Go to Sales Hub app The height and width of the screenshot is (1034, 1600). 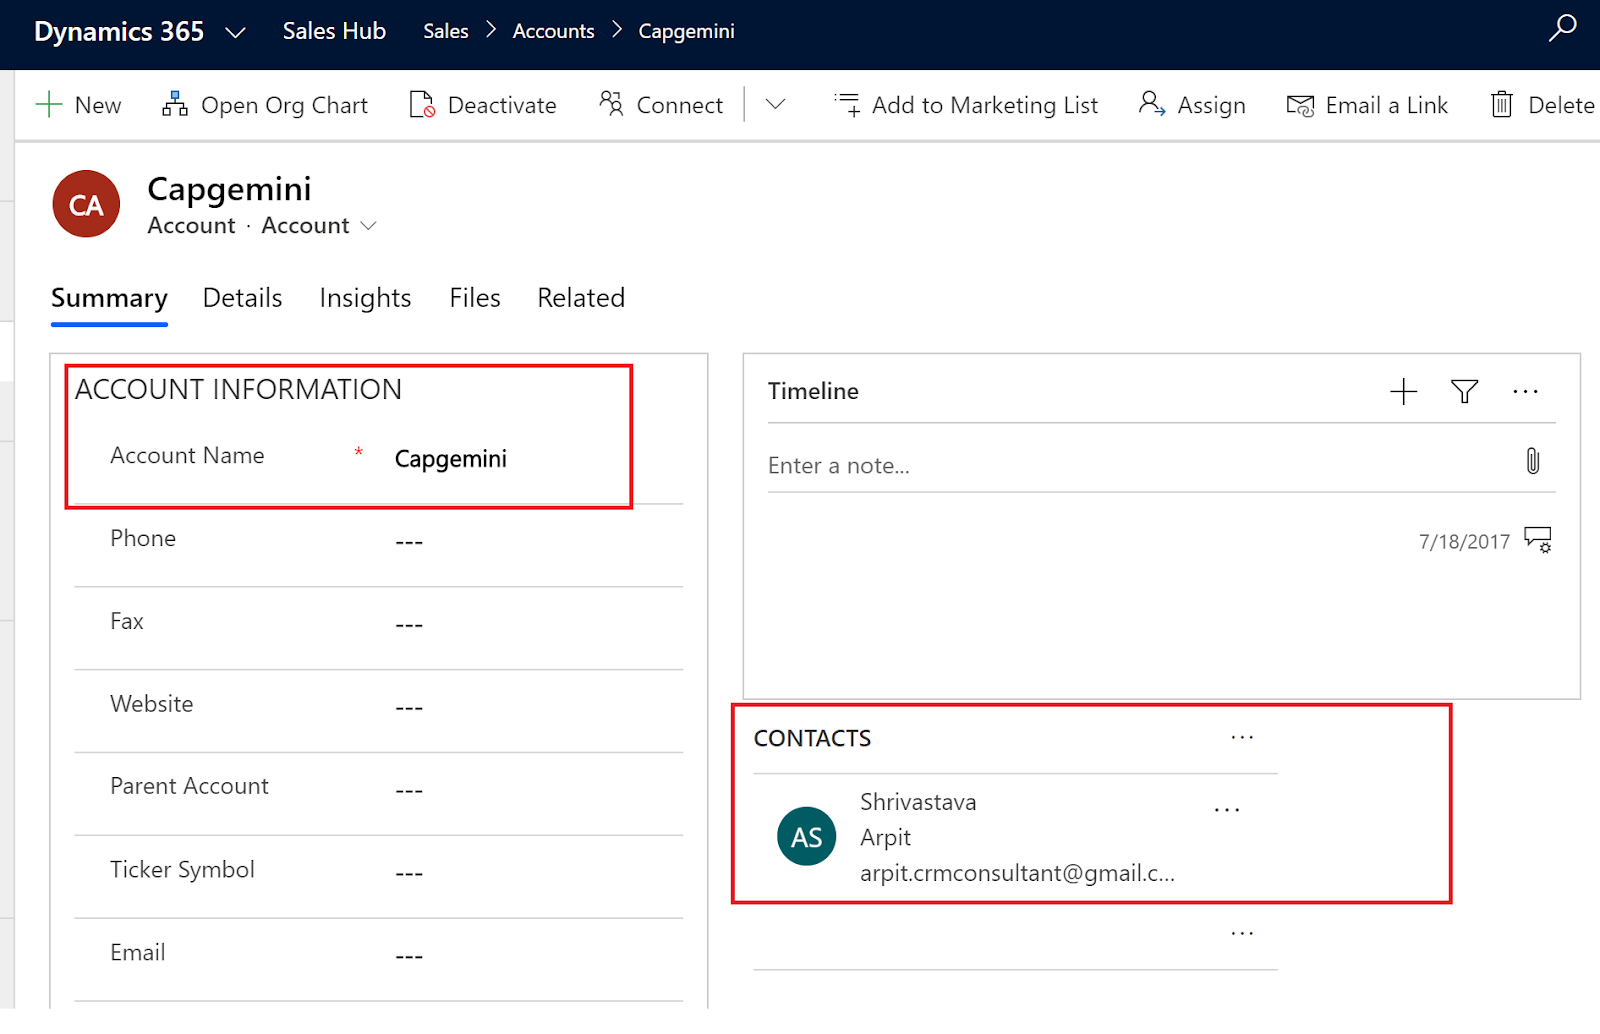334,31
